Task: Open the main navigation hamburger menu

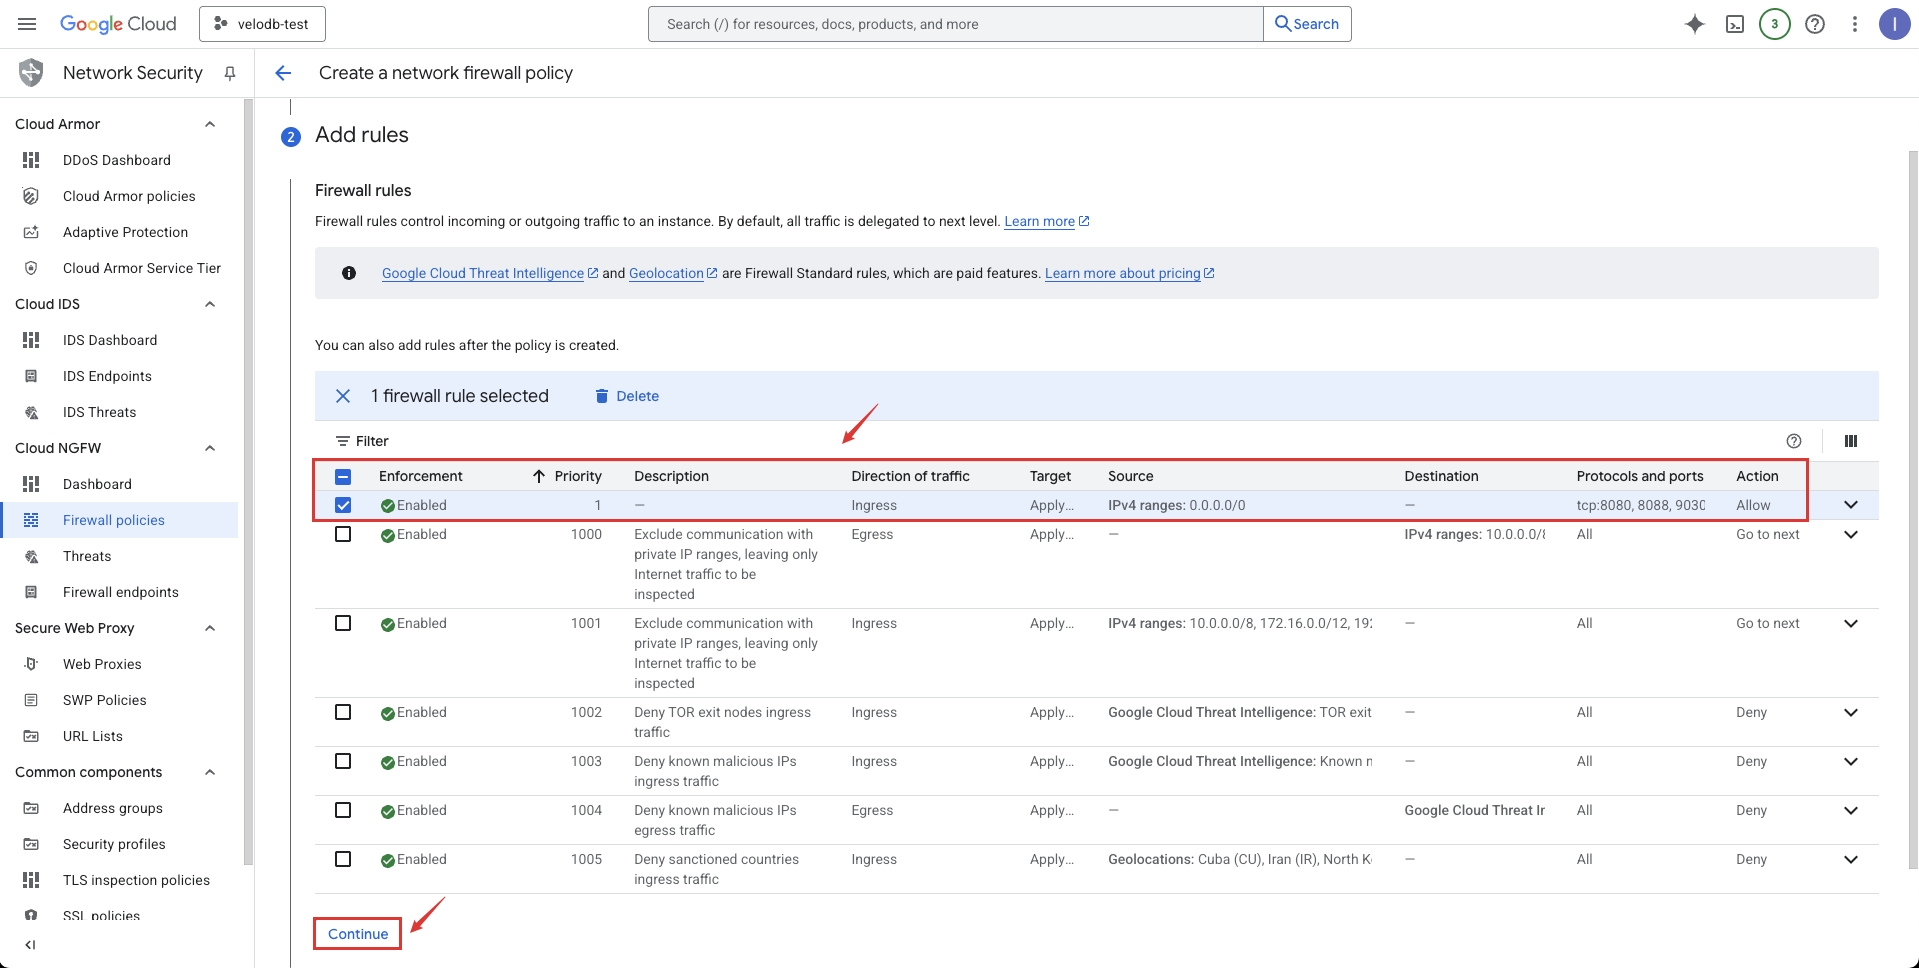Action: point(27,24)
